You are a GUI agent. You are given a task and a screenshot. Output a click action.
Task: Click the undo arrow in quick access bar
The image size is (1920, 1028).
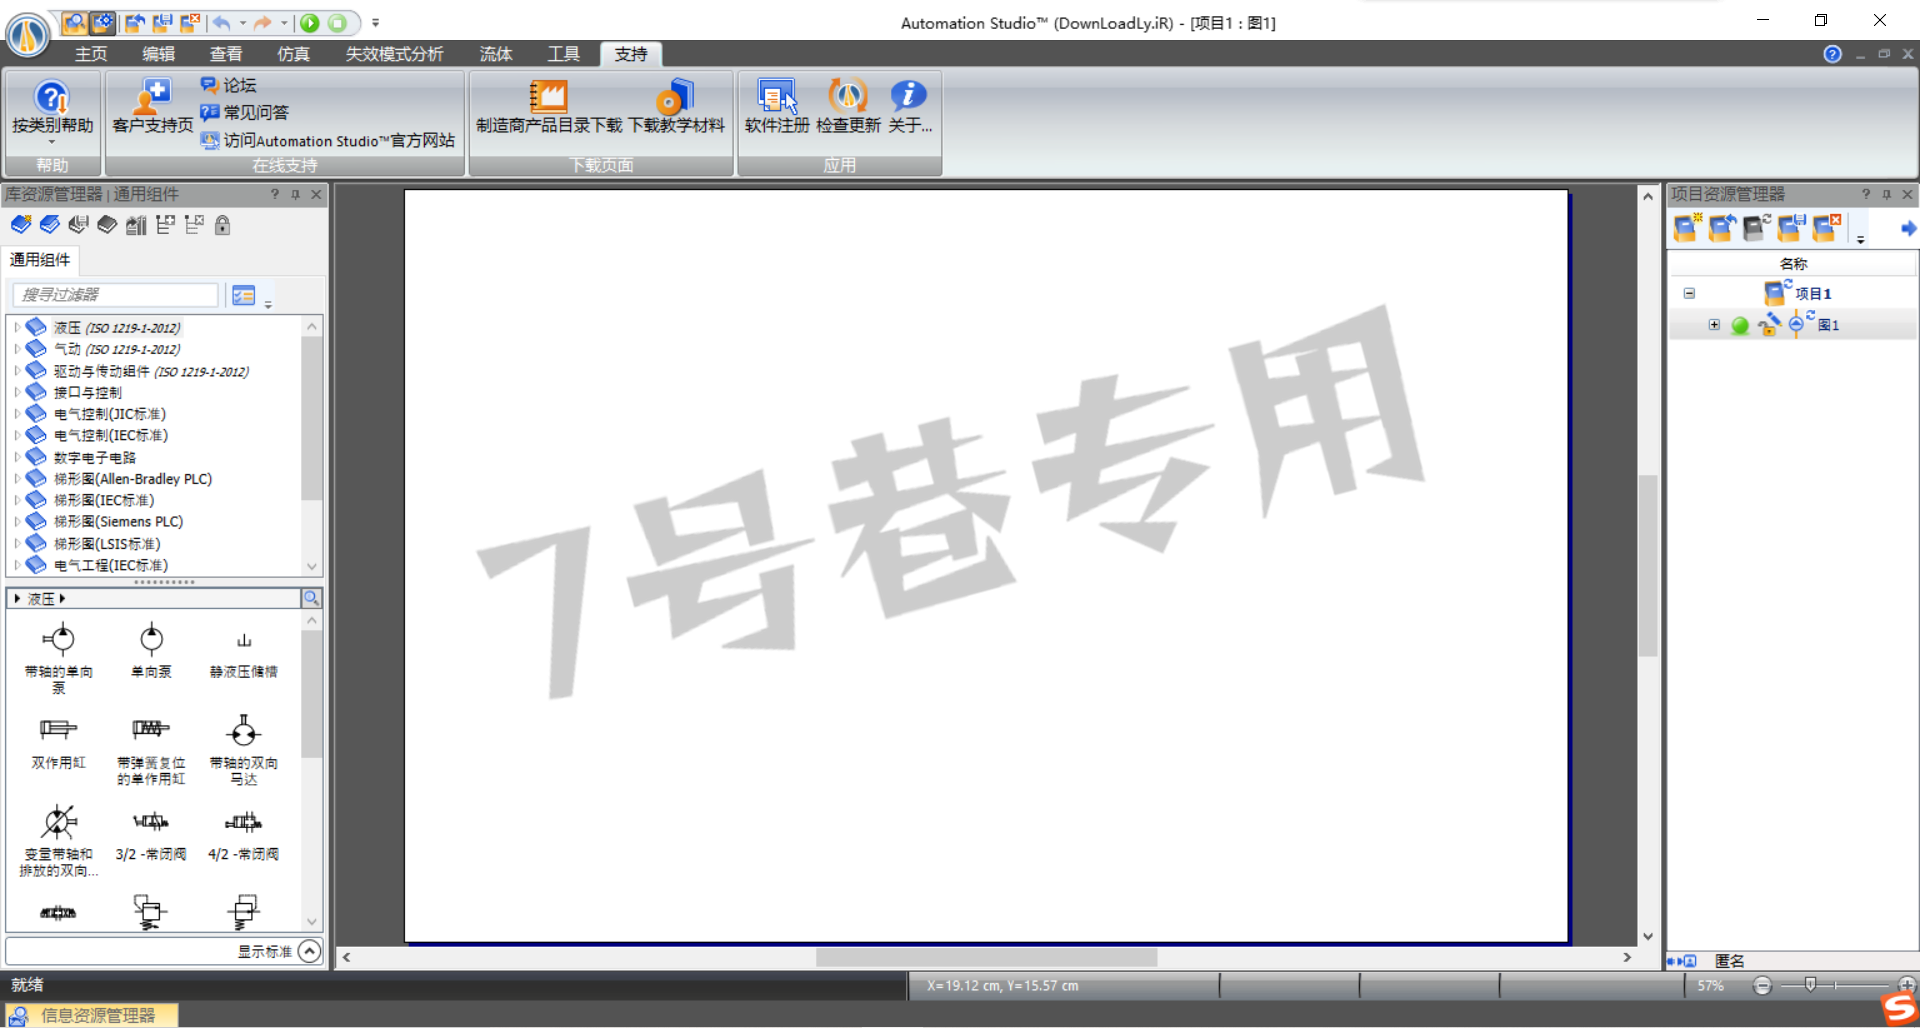[221, 22]
